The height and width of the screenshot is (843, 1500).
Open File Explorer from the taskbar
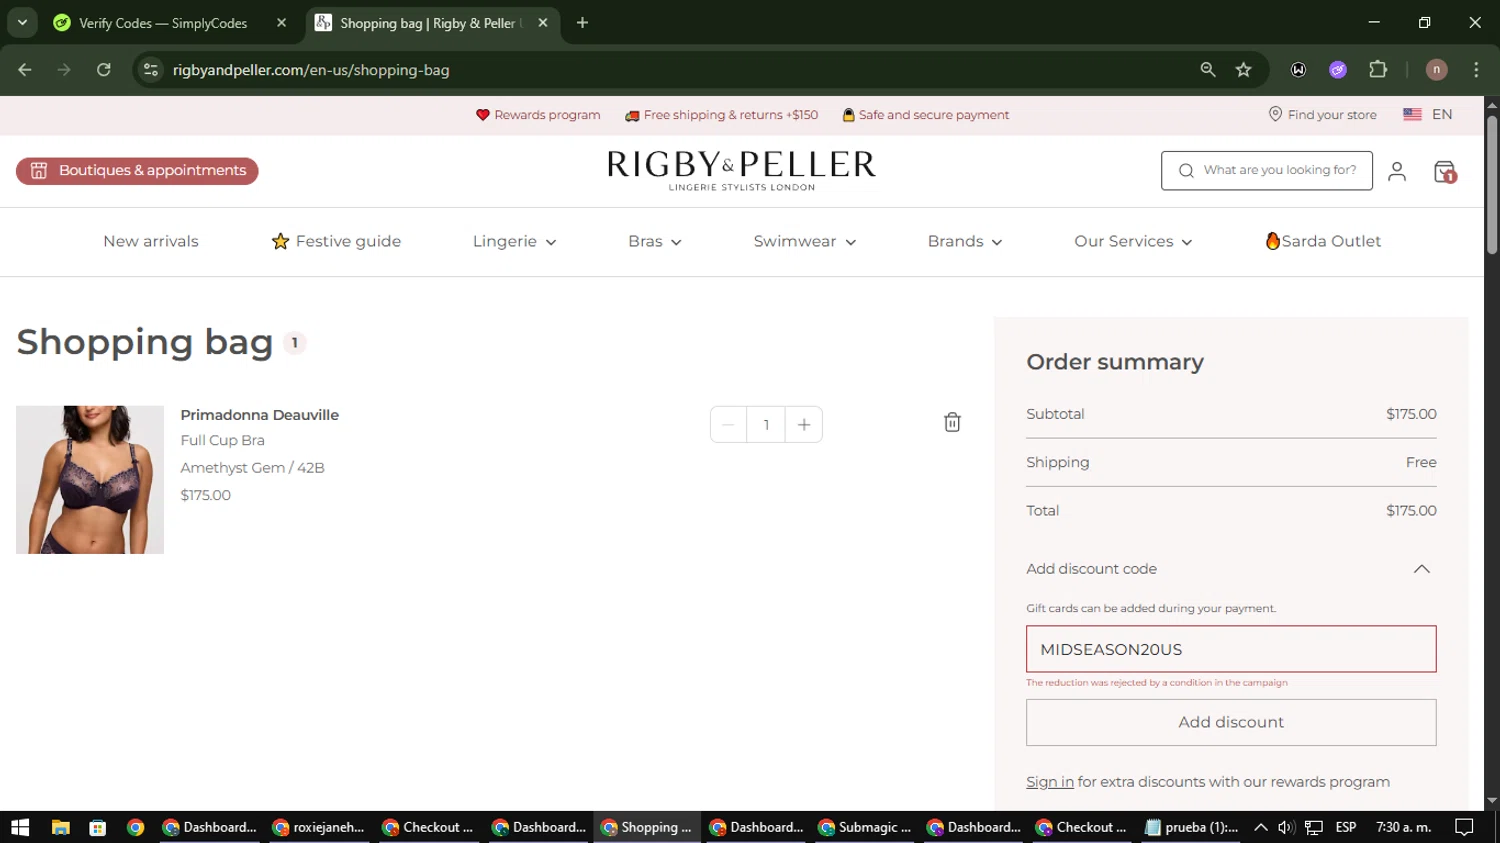click(x=61, y=827)
